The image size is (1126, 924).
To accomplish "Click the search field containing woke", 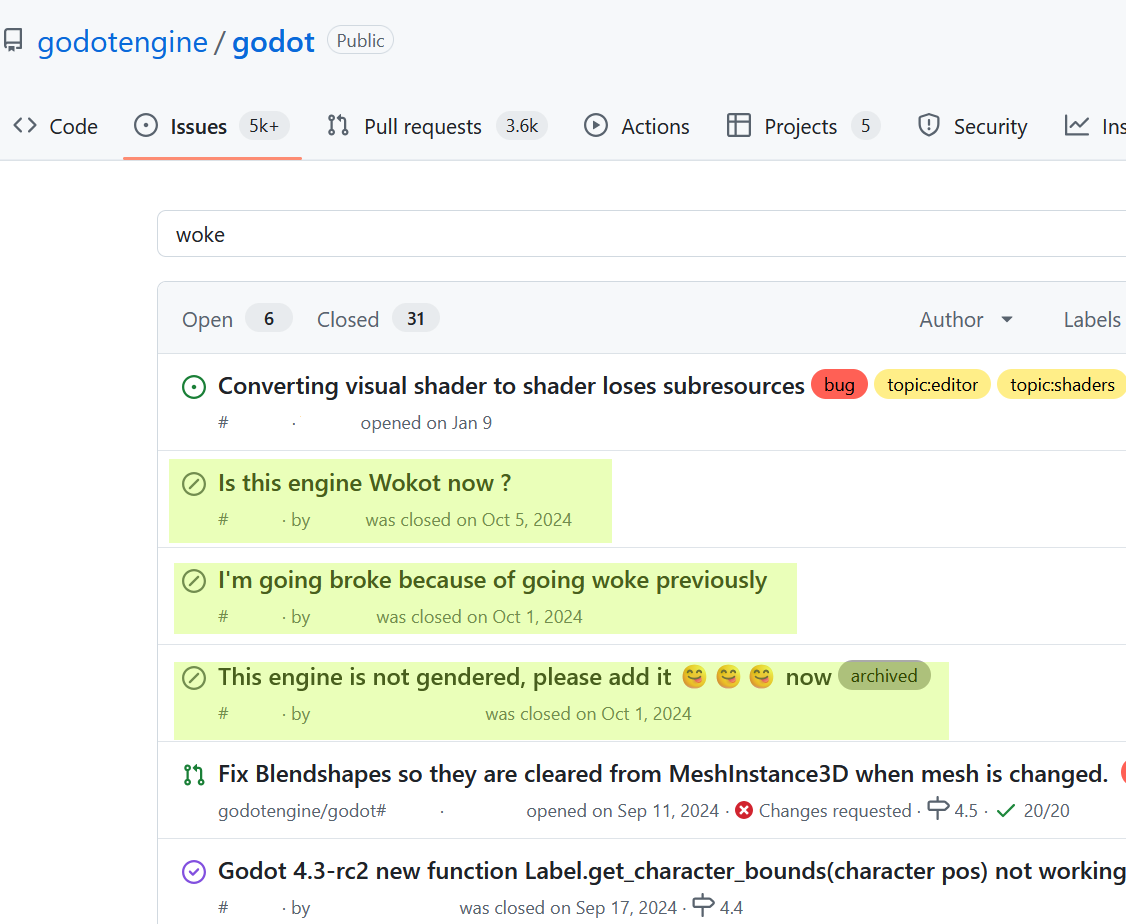I will pyautogui.click(x=400, y=233).
